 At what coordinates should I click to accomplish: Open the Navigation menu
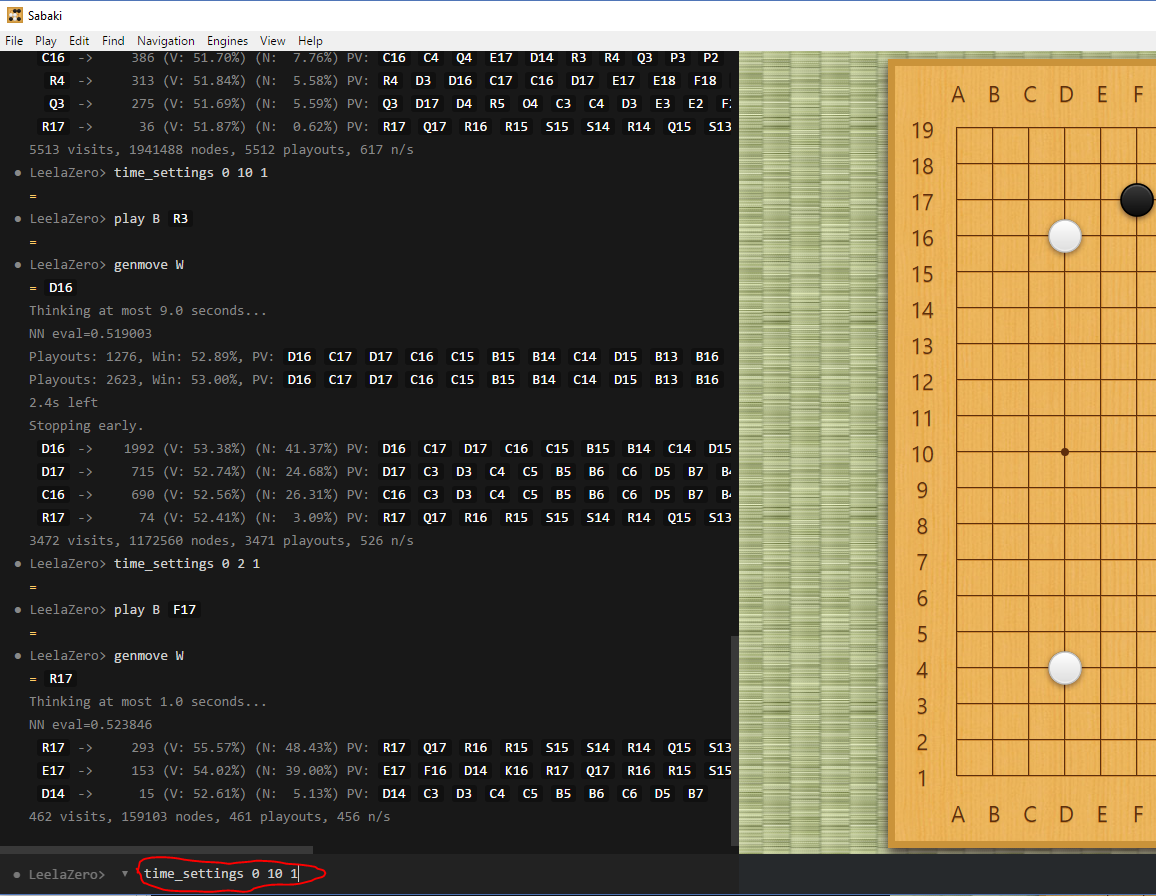[x=165, y=41]
